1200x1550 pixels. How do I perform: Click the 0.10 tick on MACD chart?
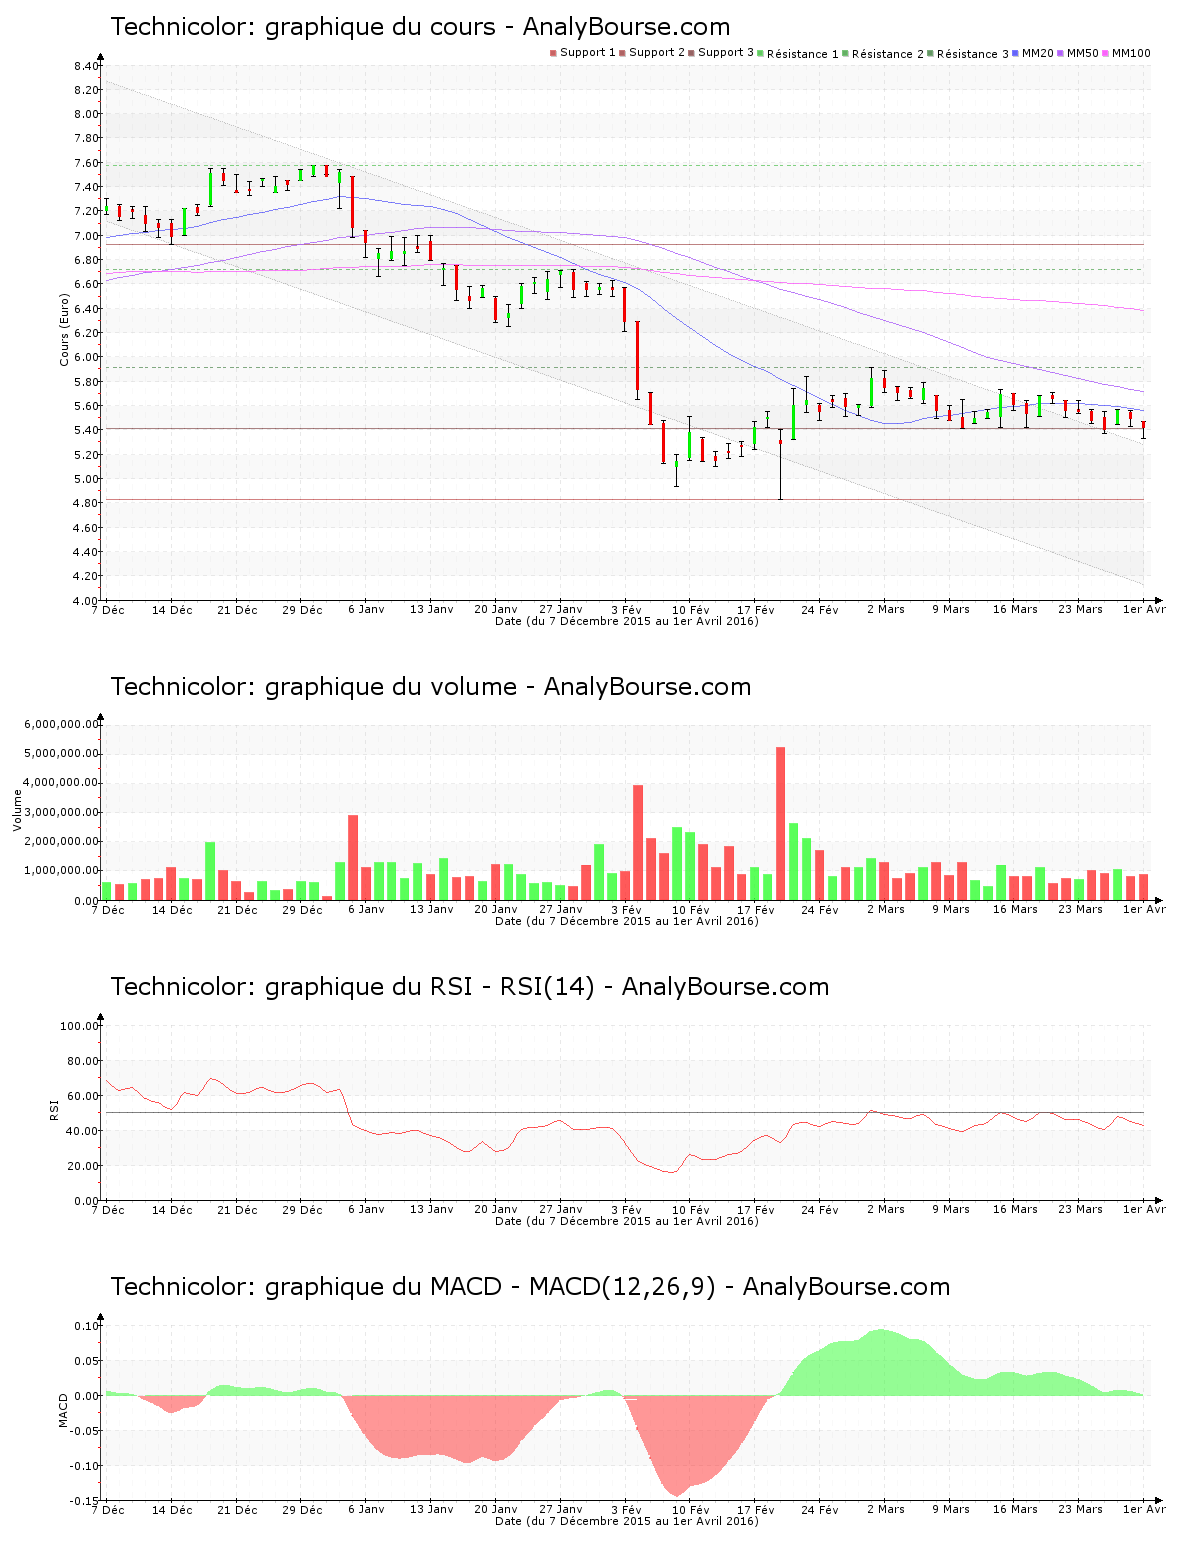click(x=86, y=1326)
